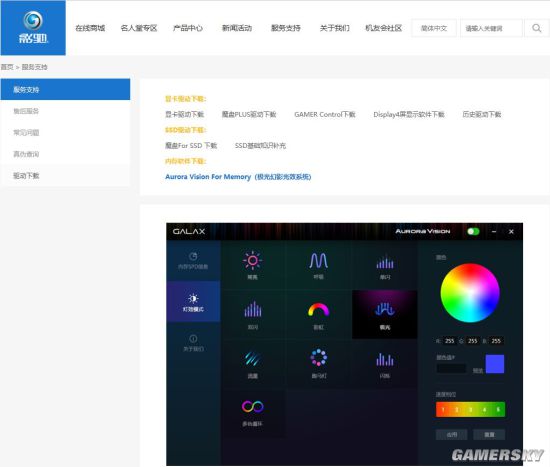The image size is (550, 467).
Task: Open the language selector showing 简体中文
Action: 434,28
